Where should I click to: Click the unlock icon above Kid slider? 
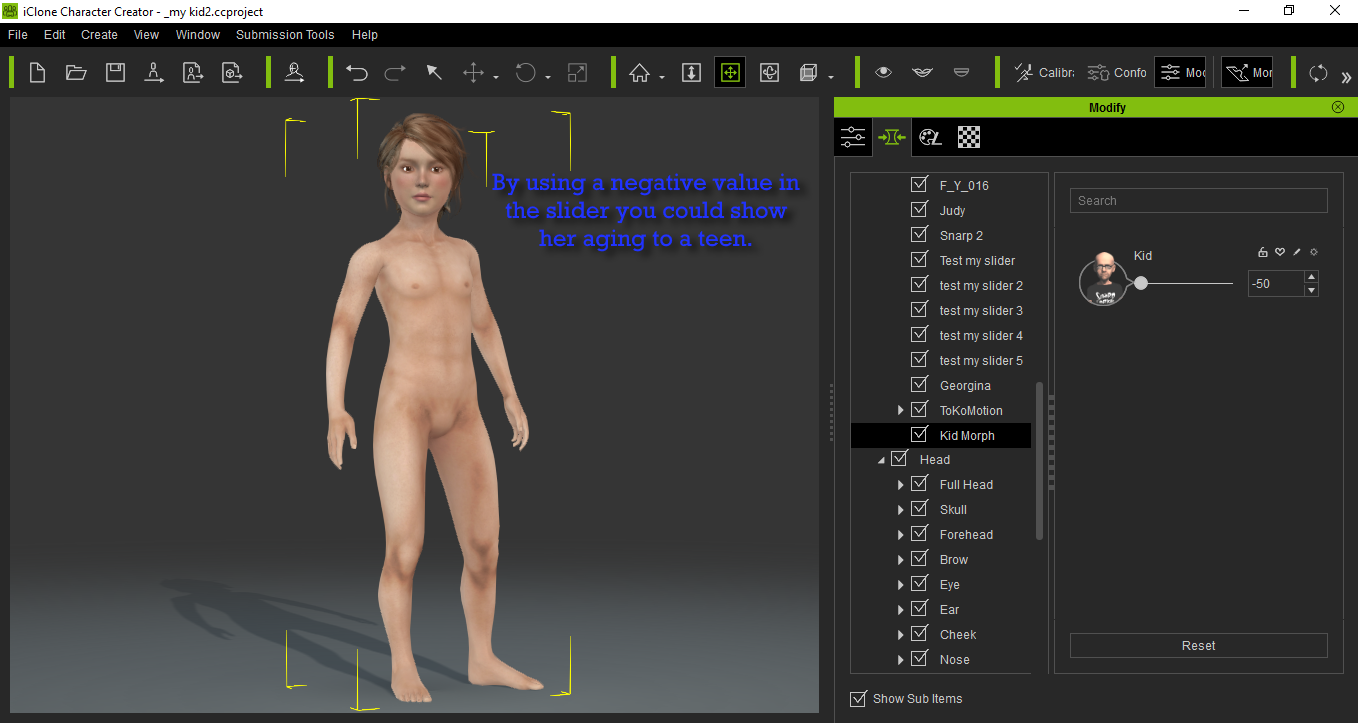(1263, 252)
